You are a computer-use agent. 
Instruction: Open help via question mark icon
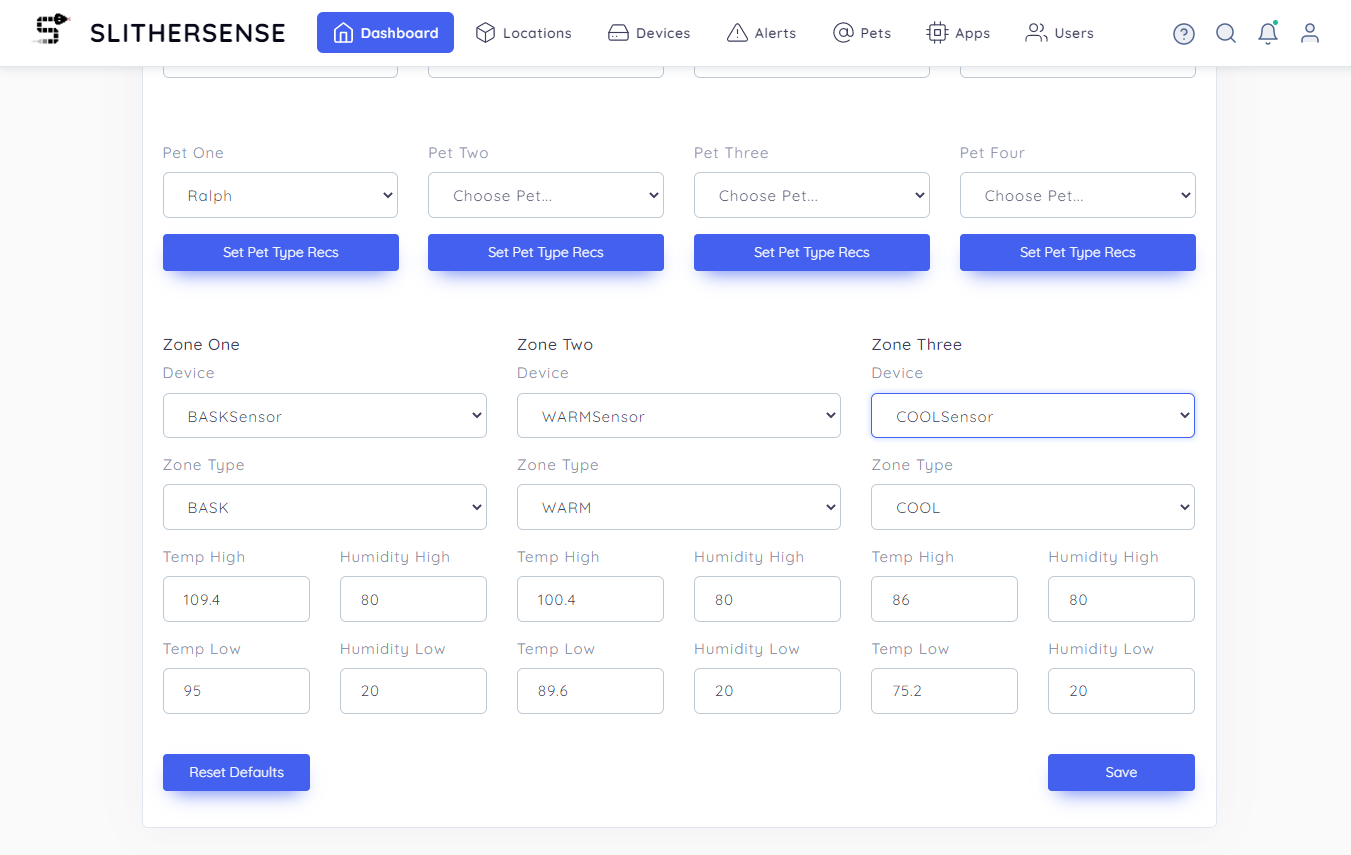(x=1184, y=34)
